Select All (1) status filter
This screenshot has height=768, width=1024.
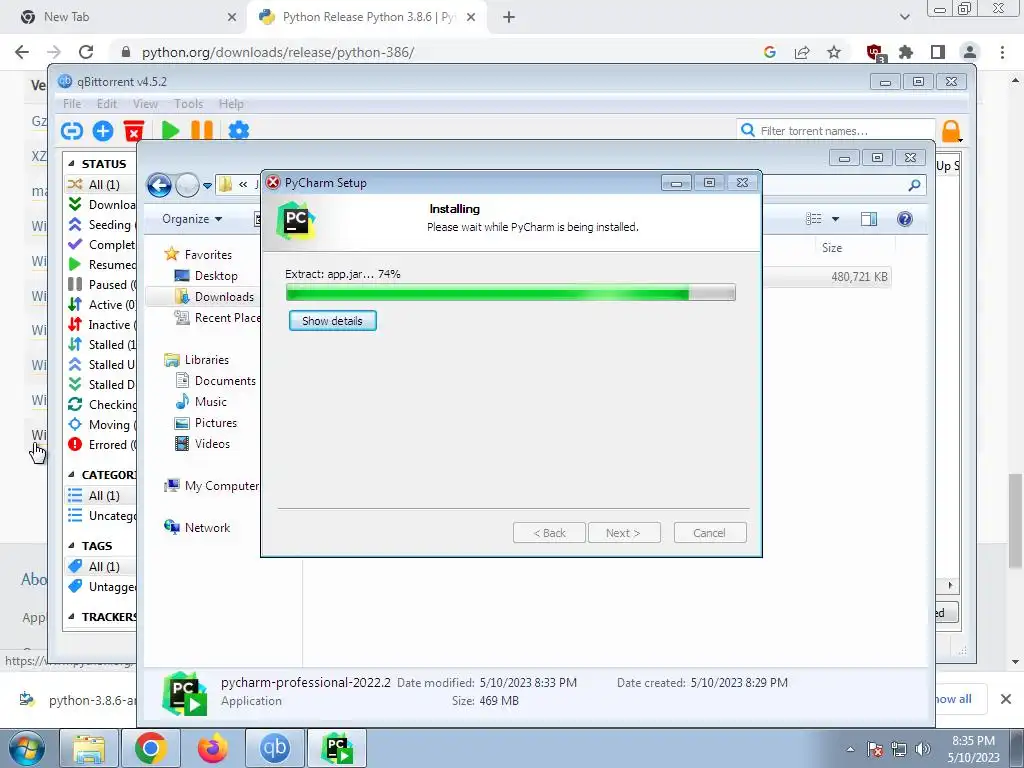tap(101, 185)
